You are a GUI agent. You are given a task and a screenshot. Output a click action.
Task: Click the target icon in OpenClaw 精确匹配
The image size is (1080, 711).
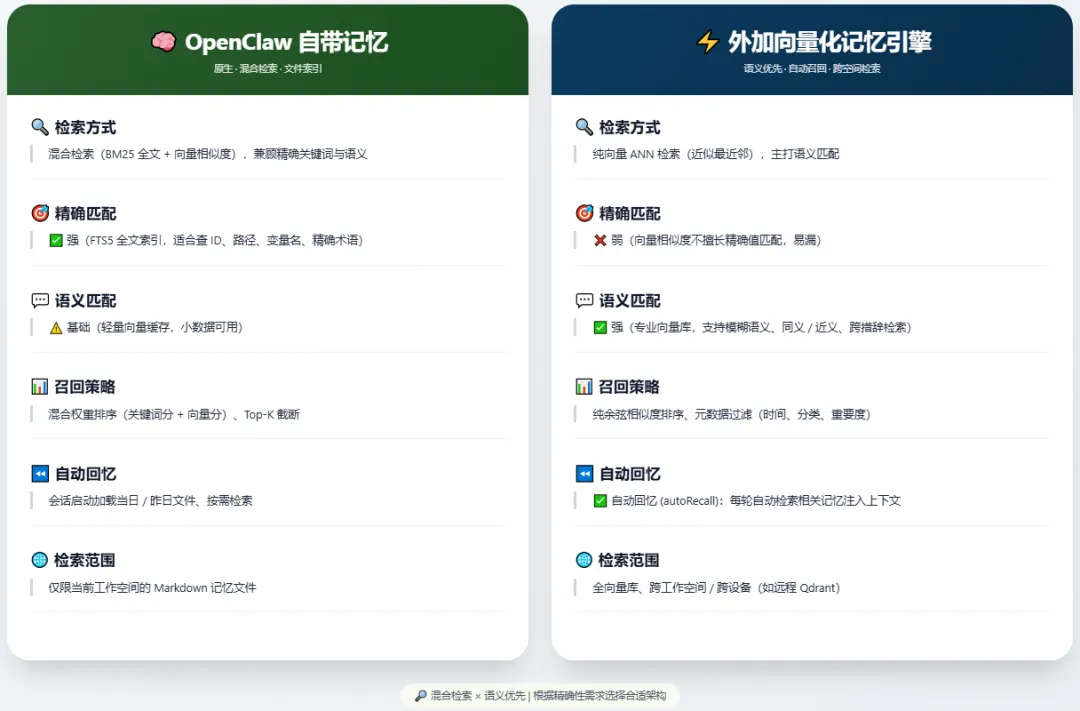pyautogui.click(x=40, y=213)
